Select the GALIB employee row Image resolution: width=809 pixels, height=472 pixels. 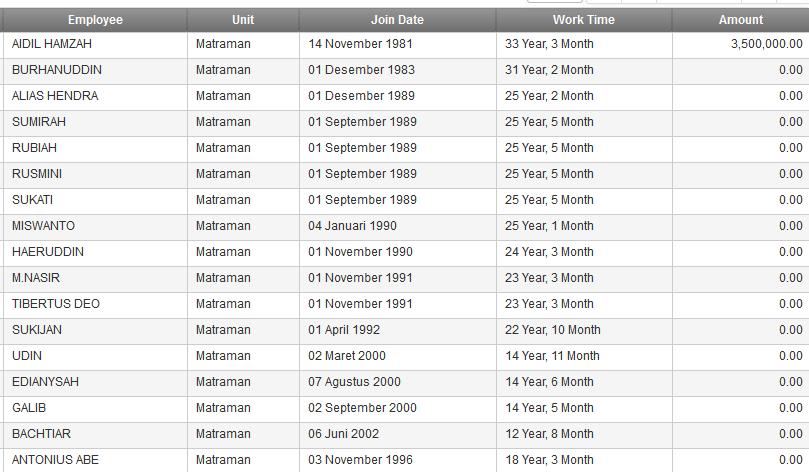tap(406, 408)
